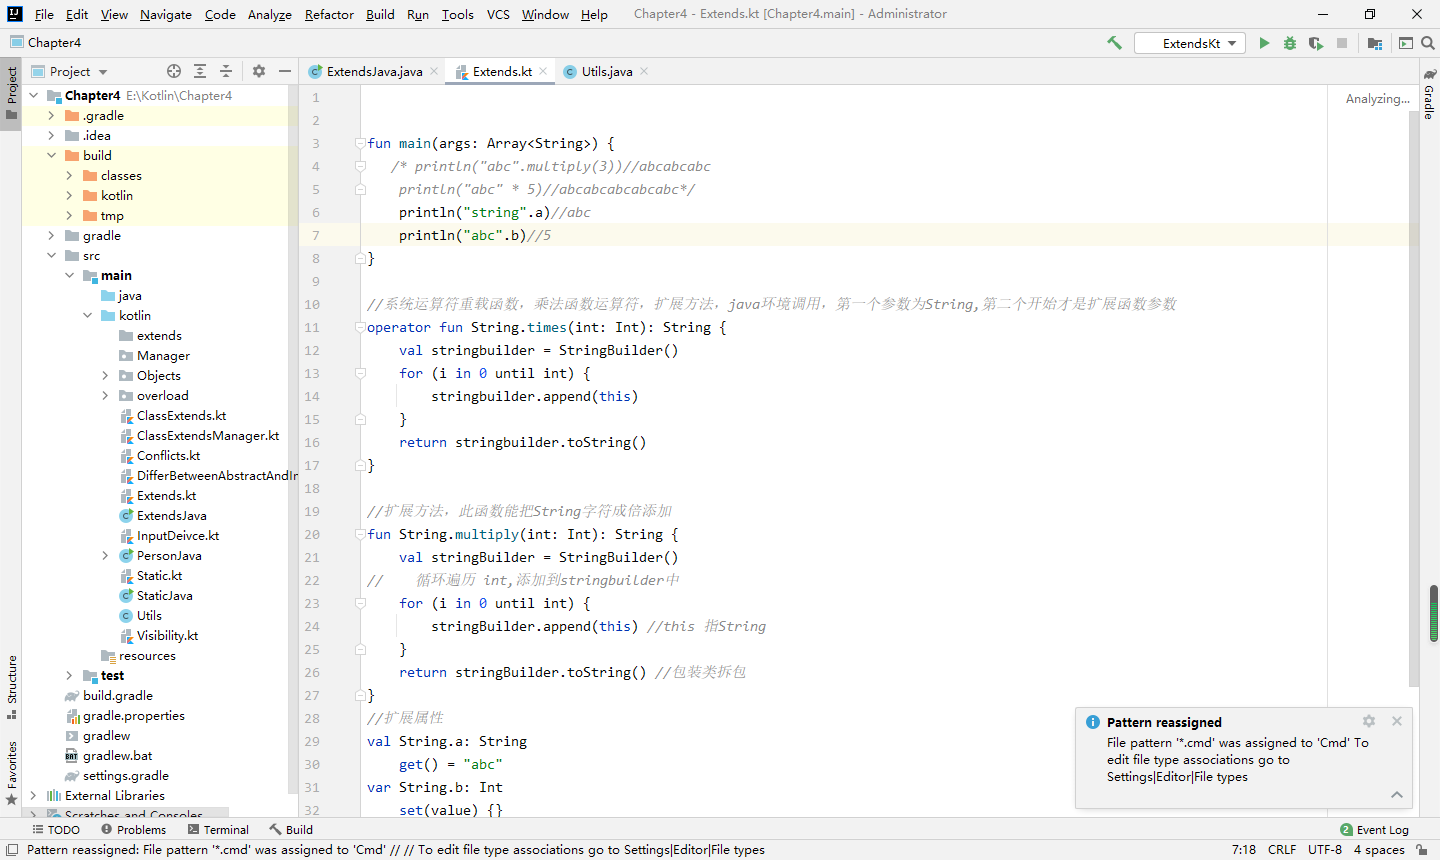Hide the Project tool window

(285, 71)
